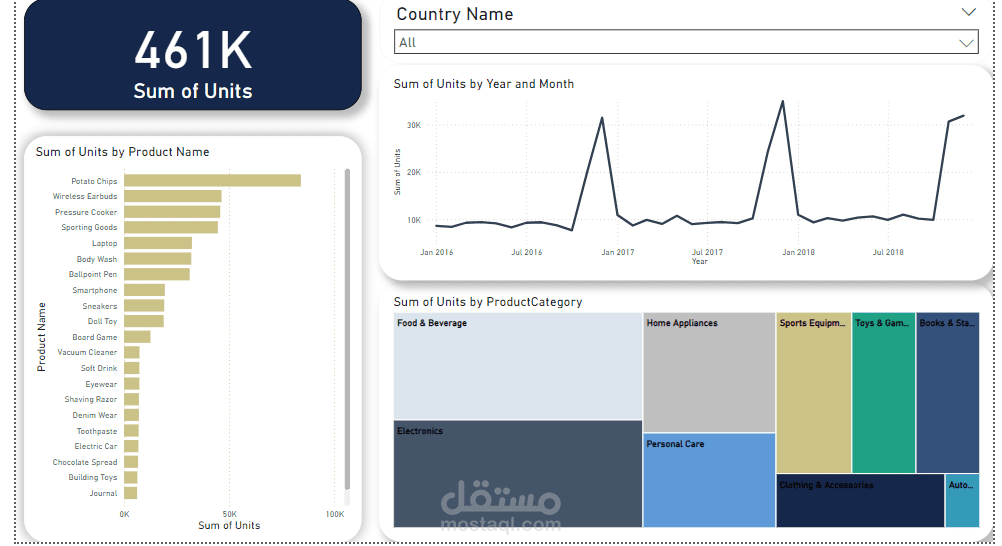Image resolution: width=1002 pixels, height=546 pixels.
Task: Click the 'Jul 2018' axis label
Action: 888,253
